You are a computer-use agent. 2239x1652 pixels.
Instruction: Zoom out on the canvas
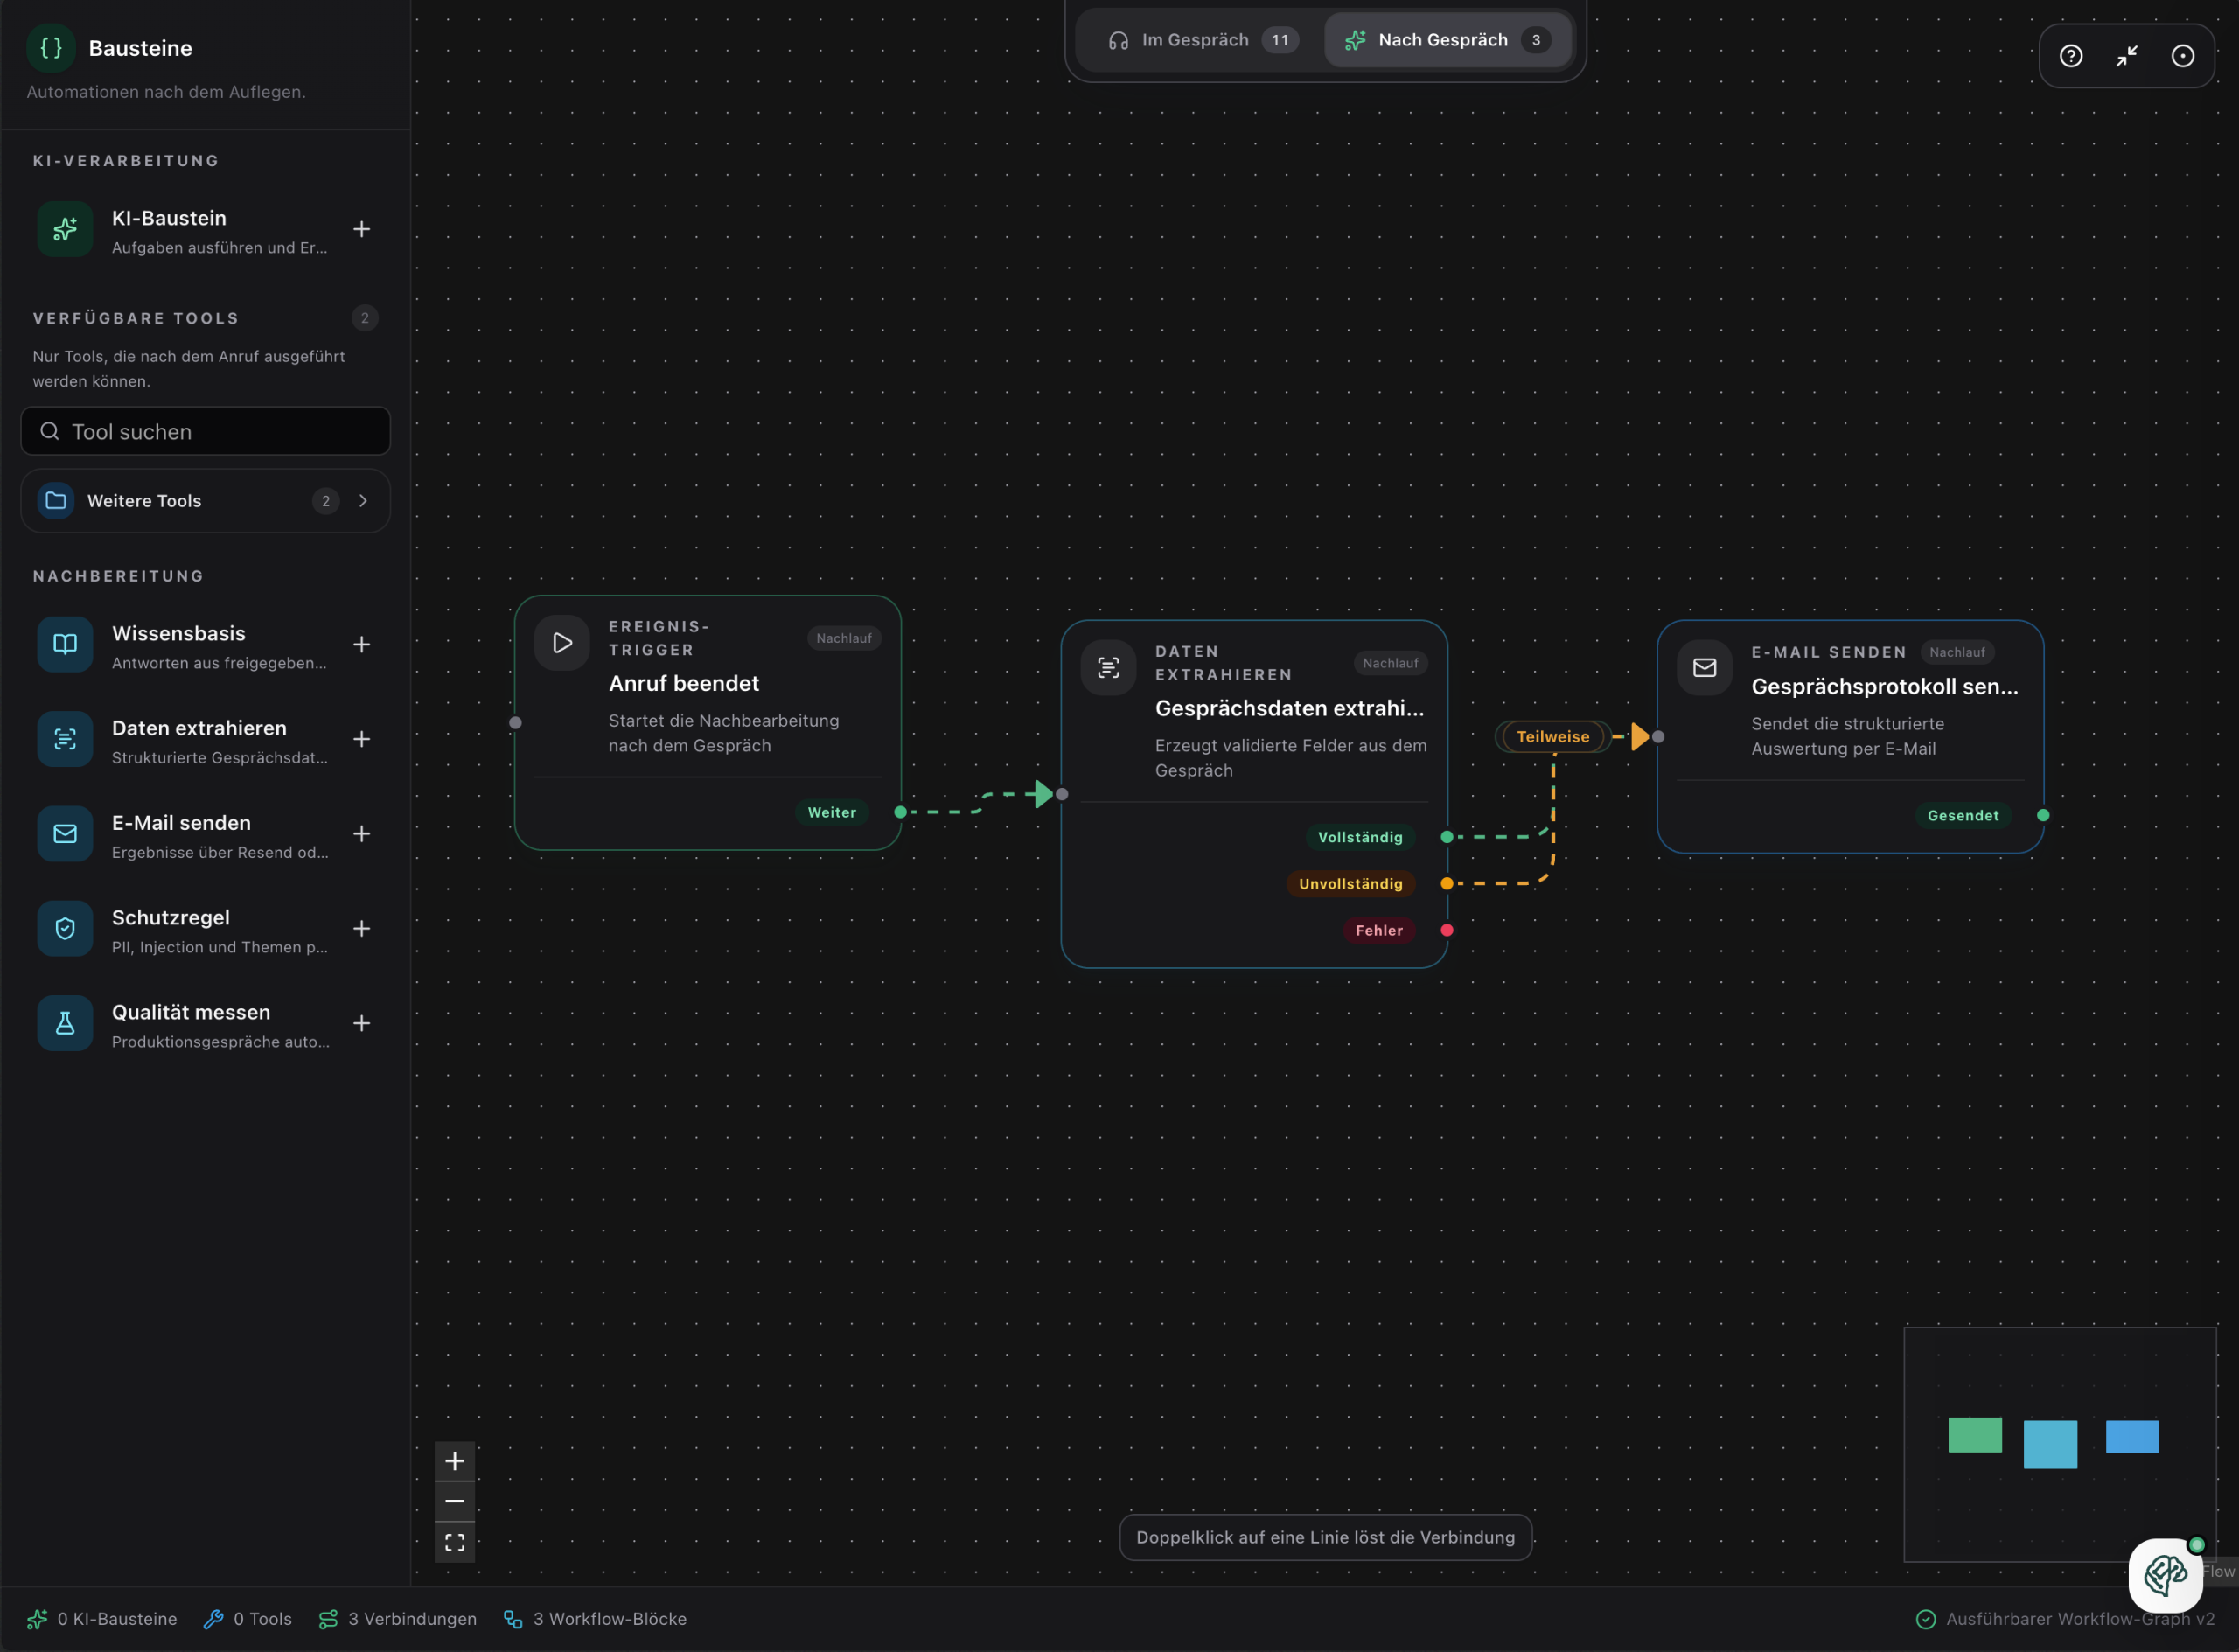(x=455, y=1501)
